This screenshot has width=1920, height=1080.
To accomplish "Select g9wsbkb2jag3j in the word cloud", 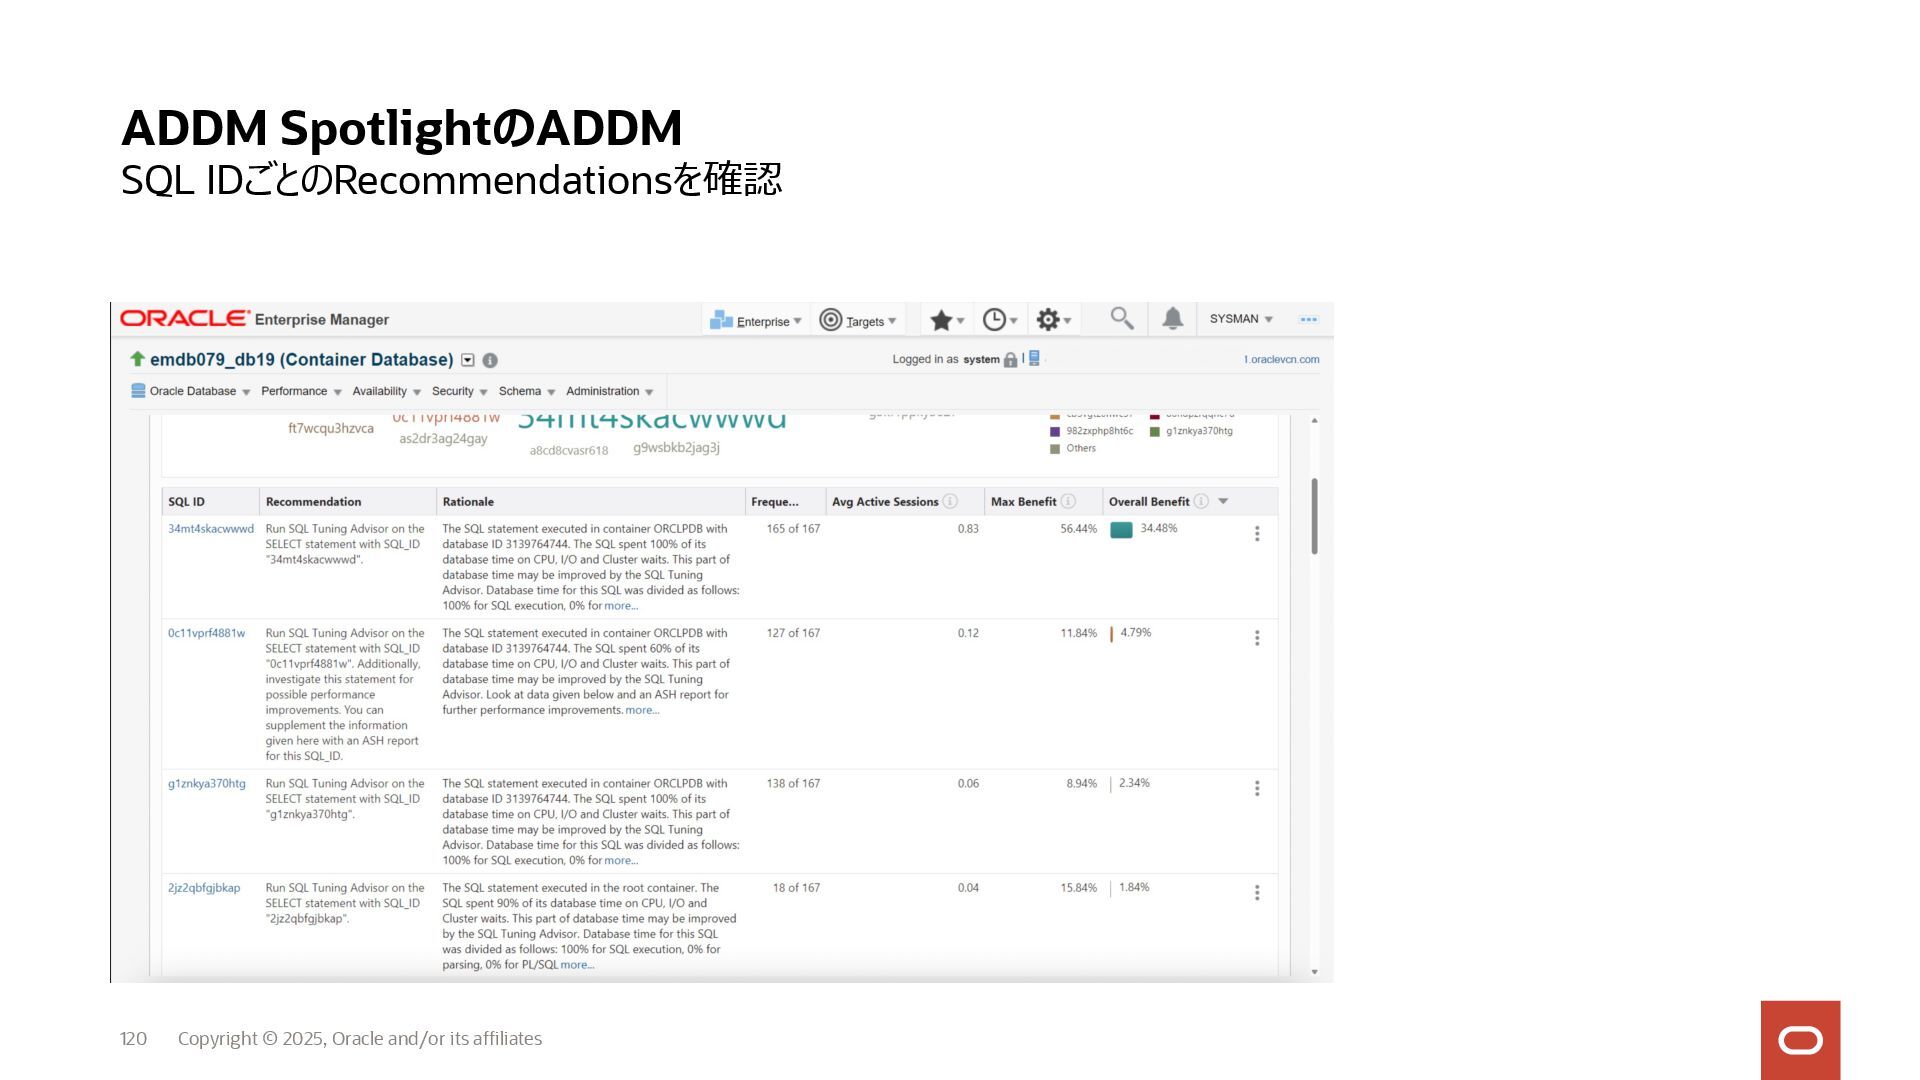I will point(676,448).
